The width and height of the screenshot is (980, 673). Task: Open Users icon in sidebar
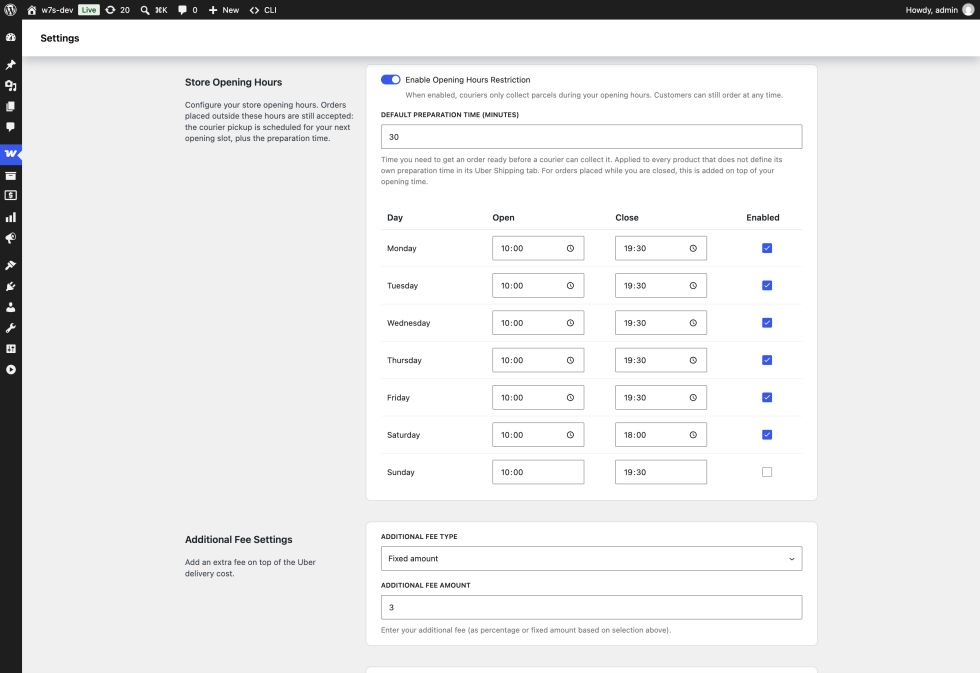click(11, 307)
